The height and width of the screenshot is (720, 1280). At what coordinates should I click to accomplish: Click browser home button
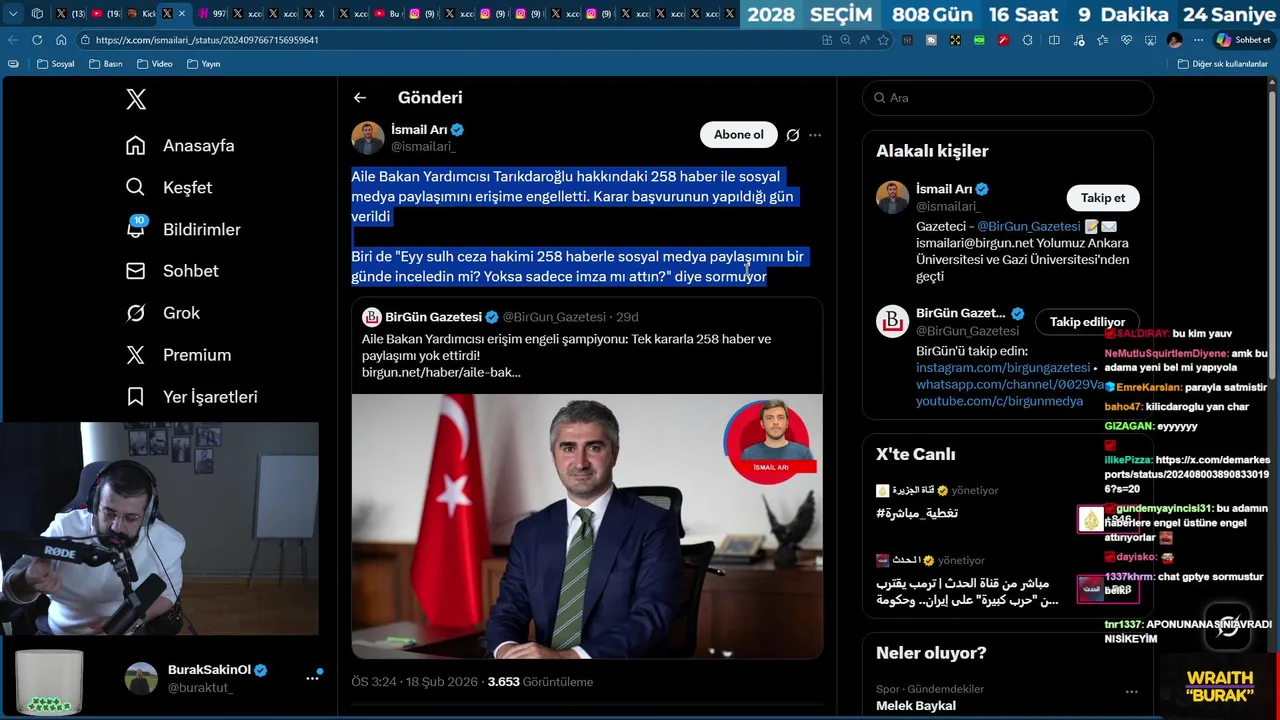[61, 40]
